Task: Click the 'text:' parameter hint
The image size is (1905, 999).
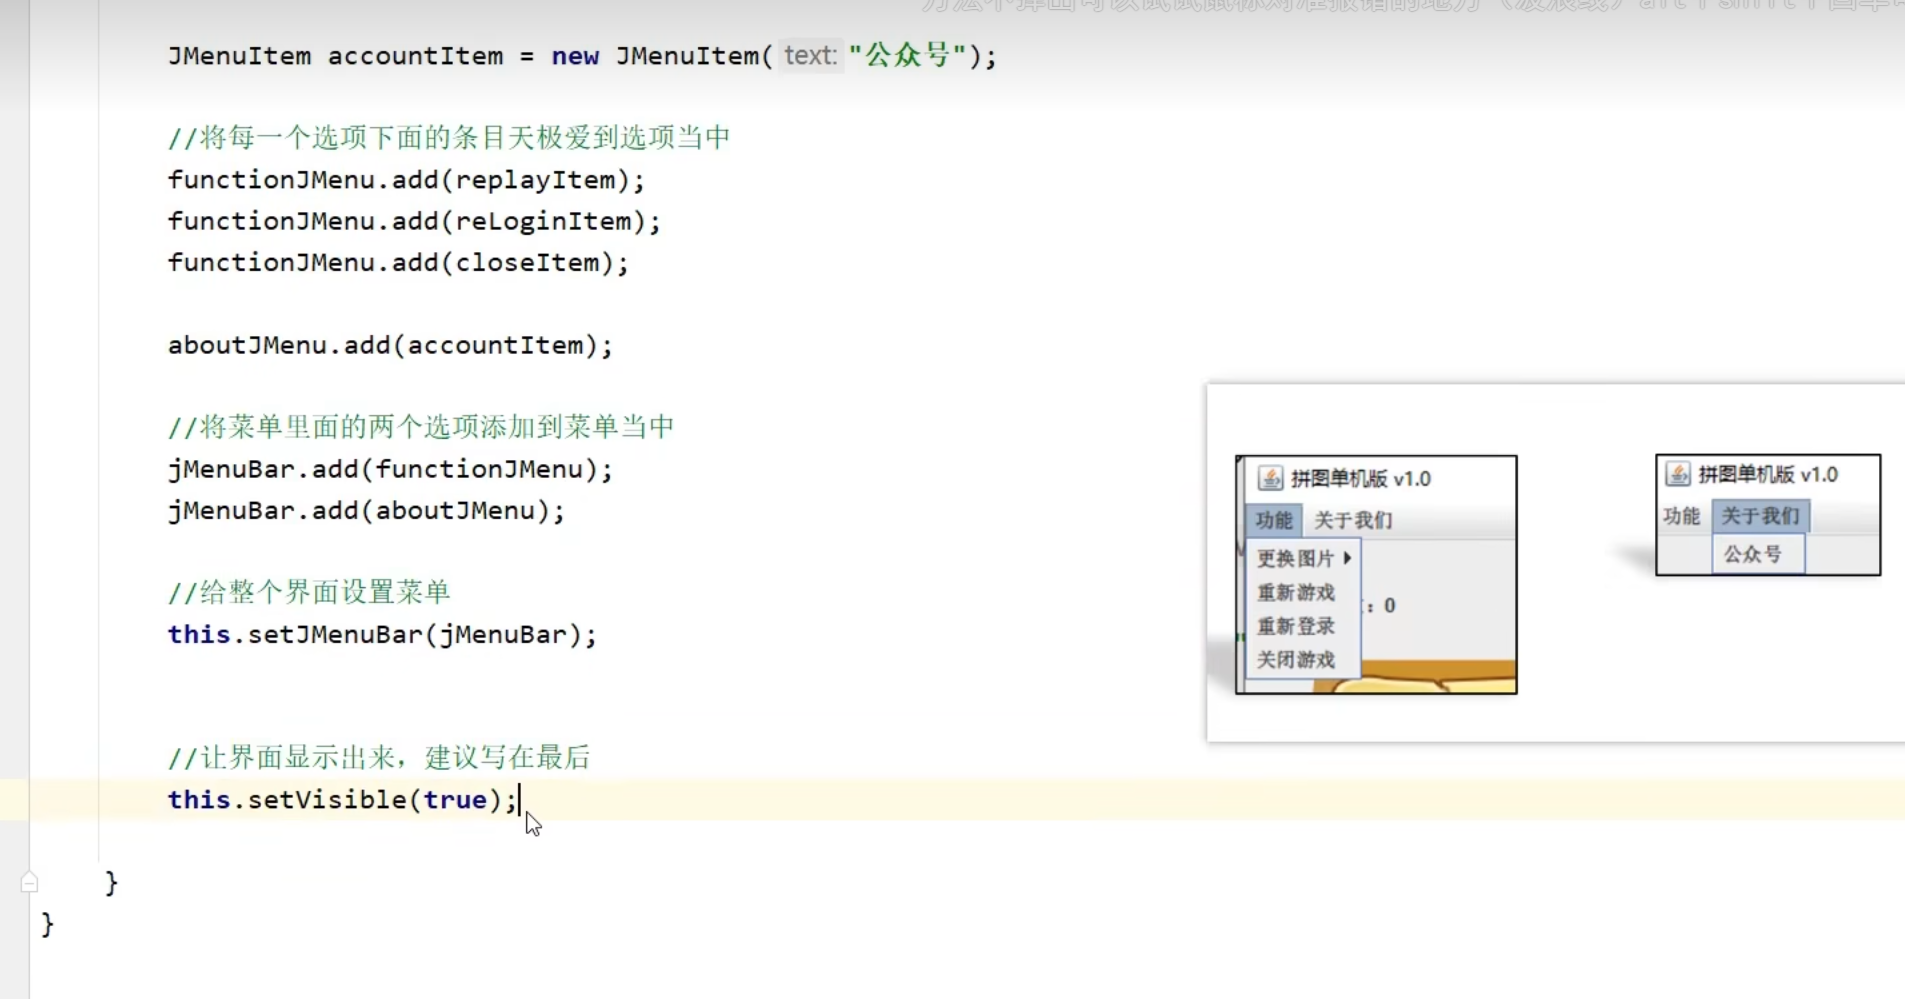Action: 809,55
